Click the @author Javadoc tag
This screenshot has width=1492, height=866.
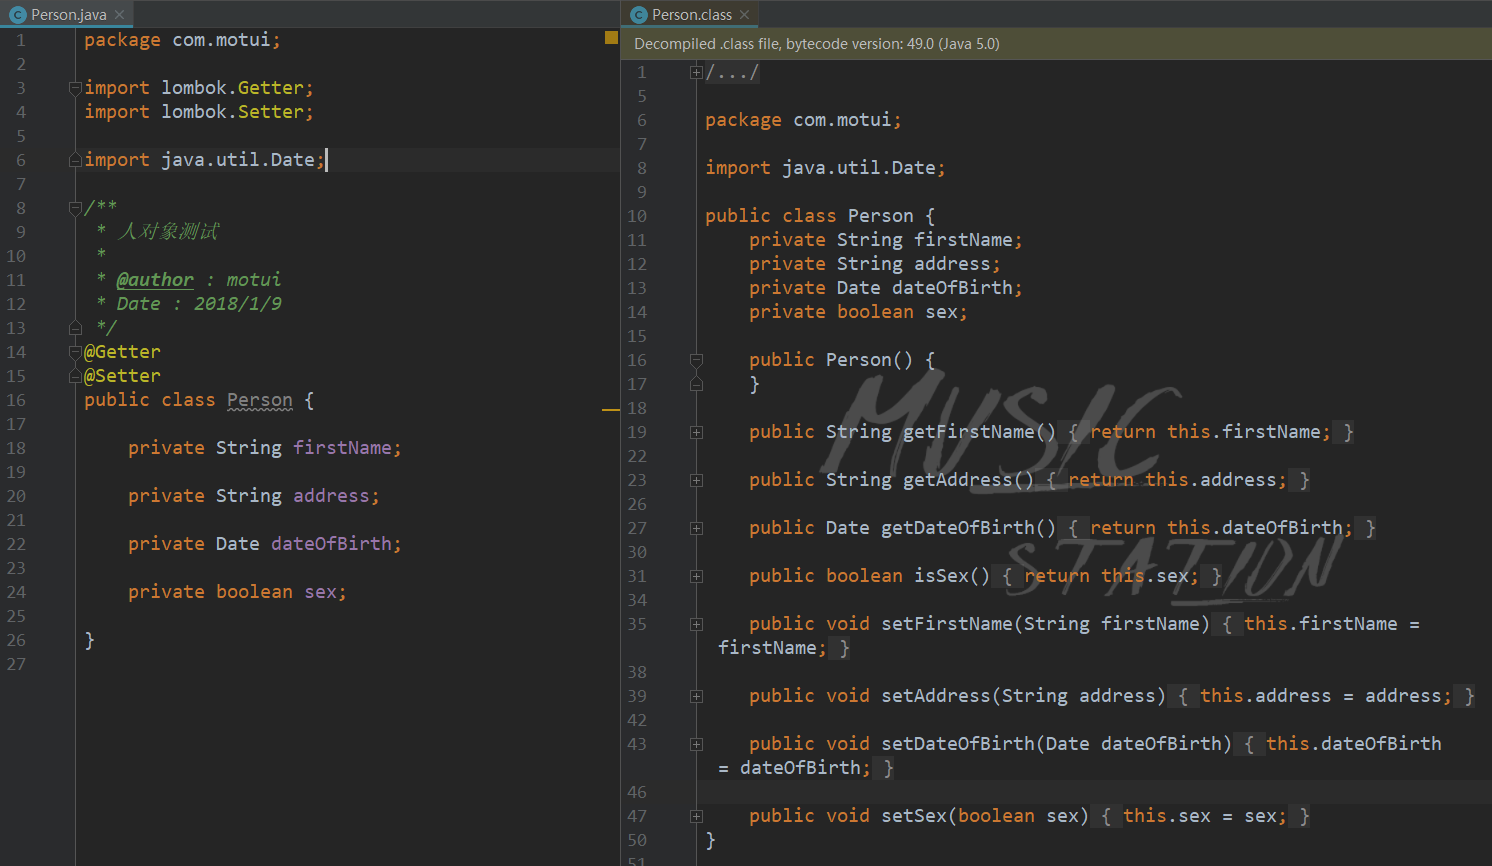(155, 280)
